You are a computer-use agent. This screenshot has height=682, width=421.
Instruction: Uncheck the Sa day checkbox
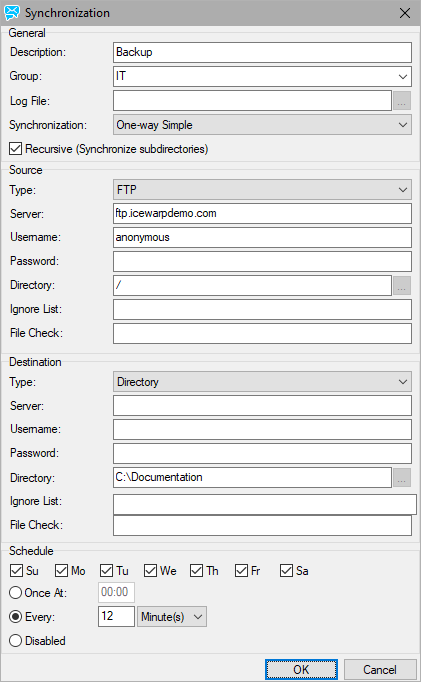tap(286, 571)
